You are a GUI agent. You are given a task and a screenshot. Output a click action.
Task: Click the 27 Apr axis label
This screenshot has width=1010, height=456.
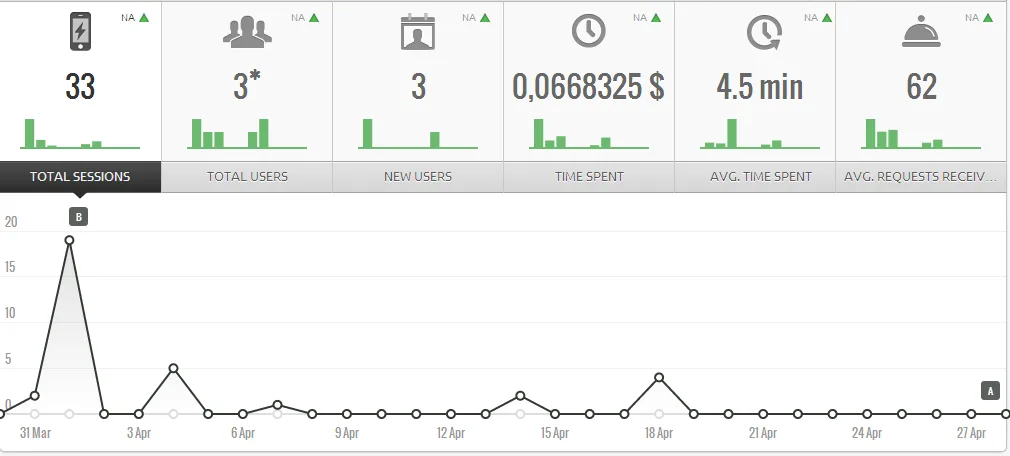click(x=971, y=433)
